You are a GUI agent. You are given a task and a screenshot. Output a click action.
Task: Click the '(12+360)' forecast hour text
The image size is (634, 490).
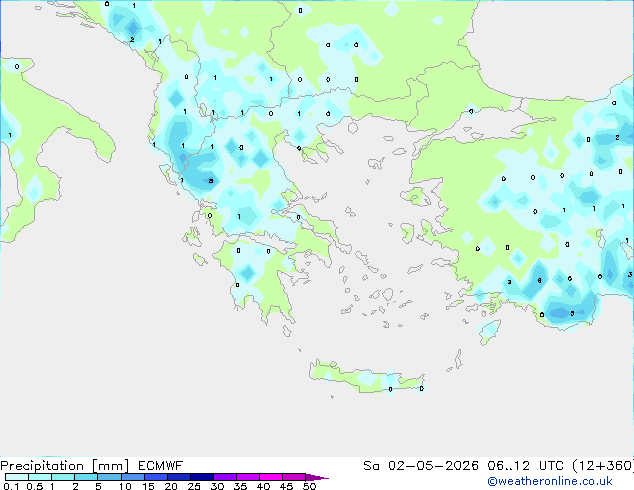tap(603, 466)
